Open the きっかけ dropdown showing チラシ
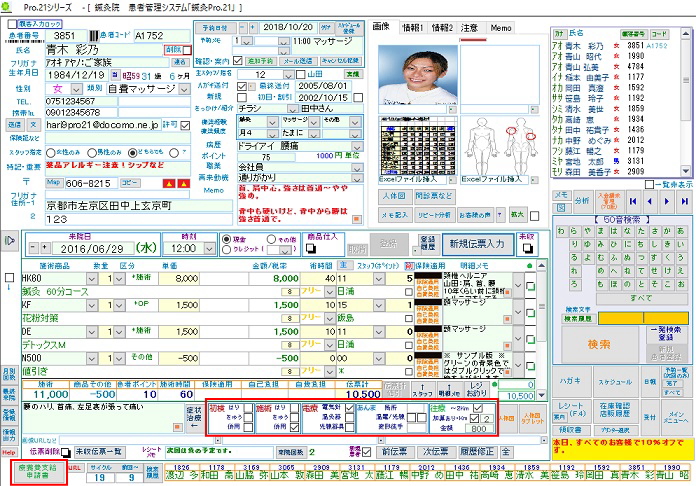Image resolution: width=696 pixels, height=486 pixels. pyautogui.click(x=292, y=109)
